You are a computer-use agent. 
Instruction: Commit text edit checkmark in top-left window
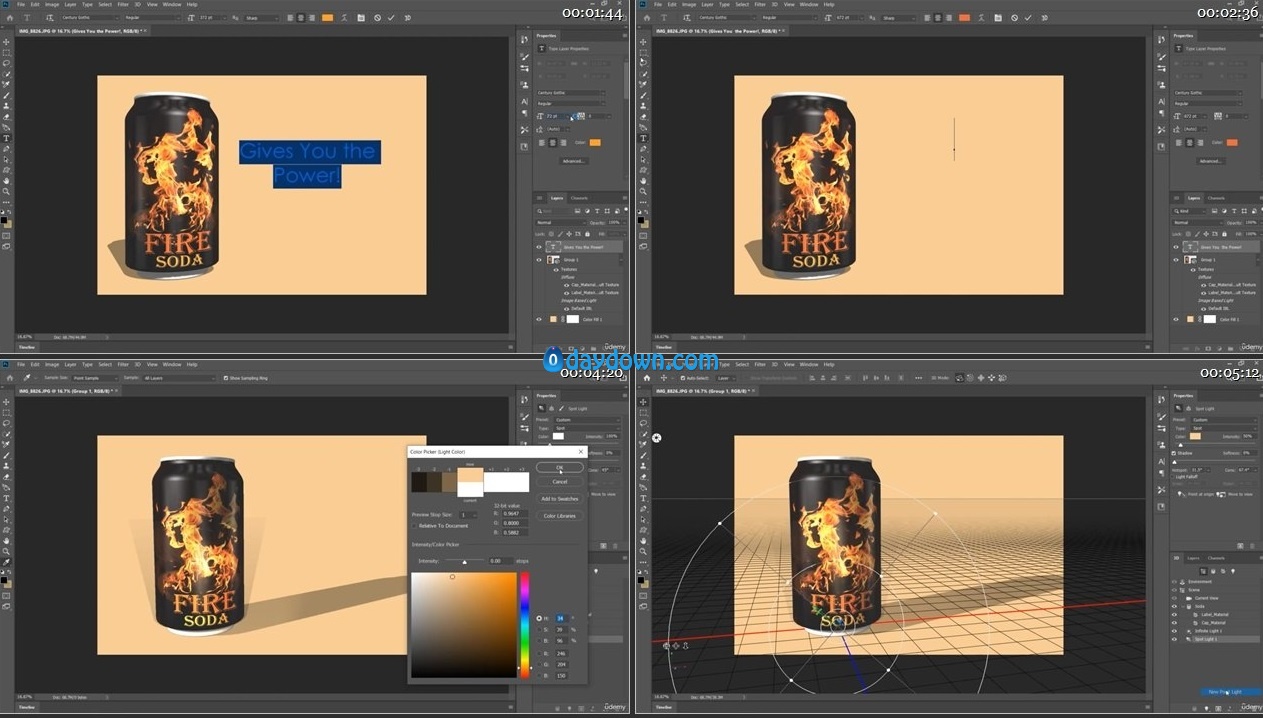[390, 18]
